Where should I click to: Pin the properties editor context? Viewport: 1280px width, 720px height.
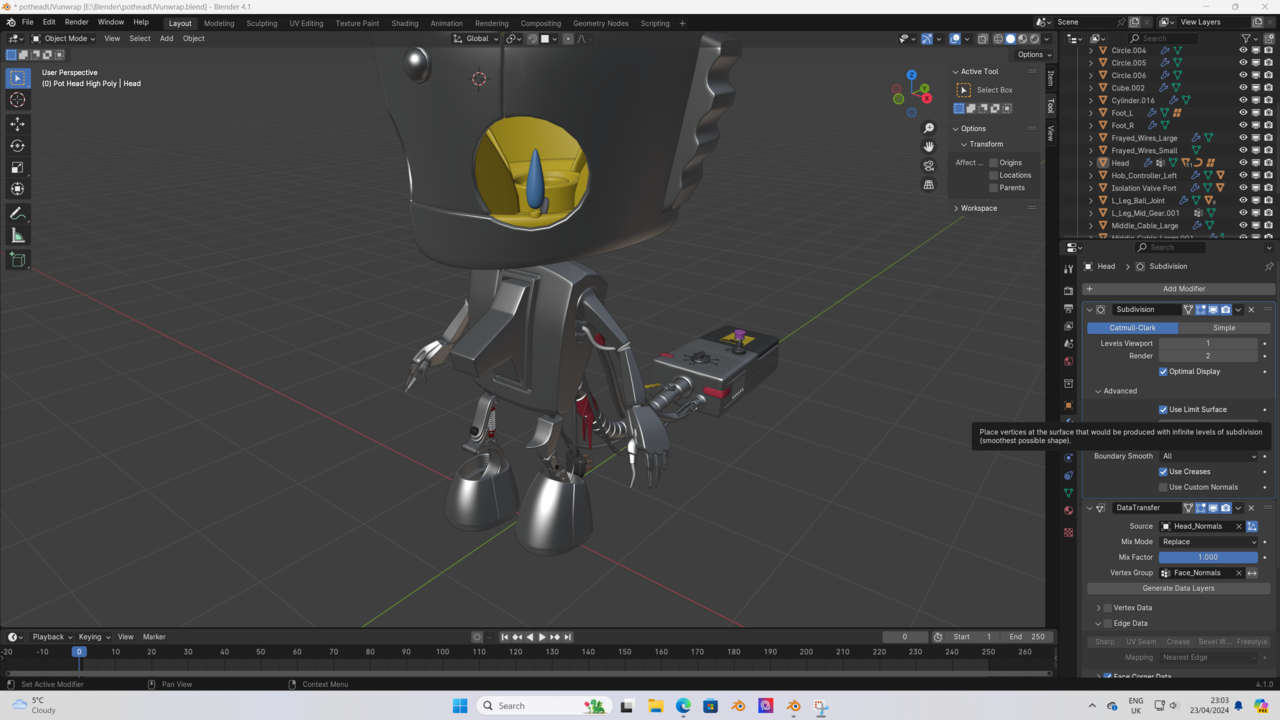1269,267
